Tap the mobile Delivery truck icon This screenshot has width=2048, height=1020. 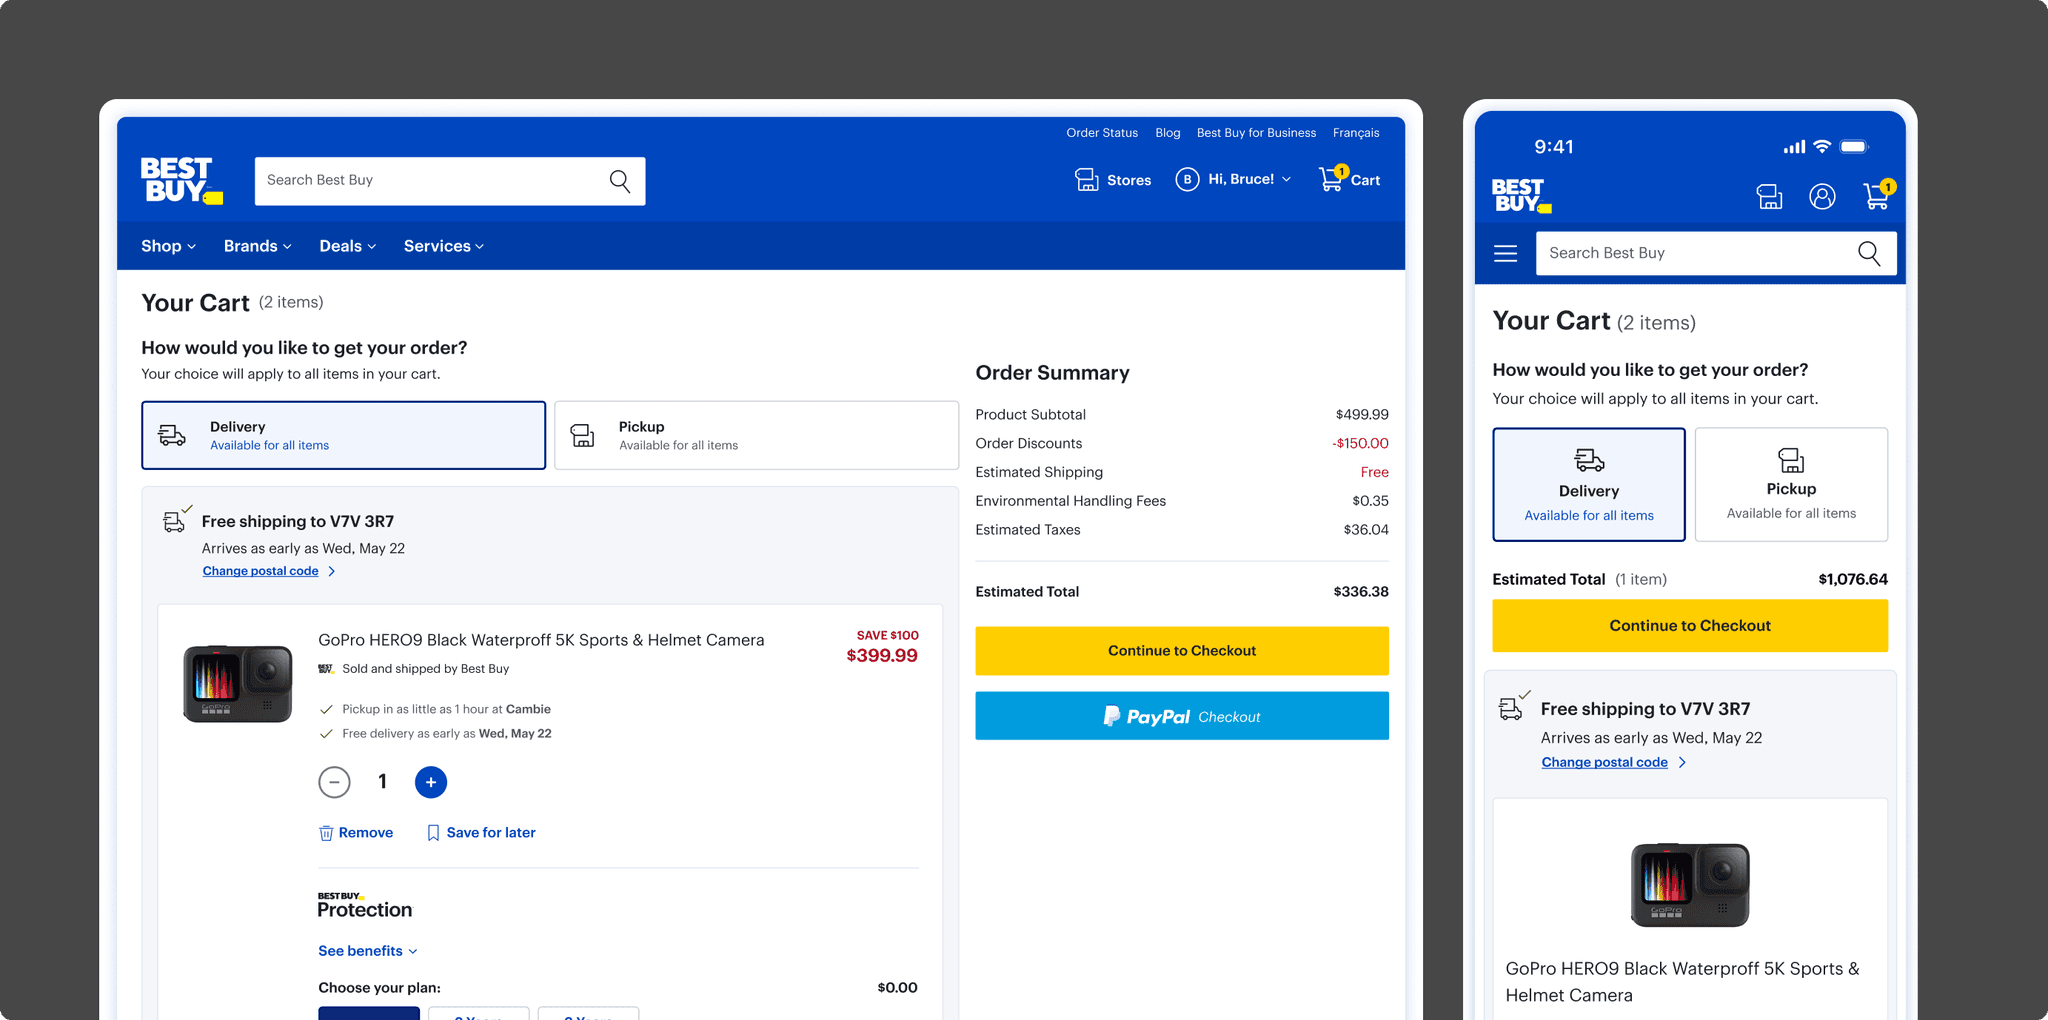1589,460
